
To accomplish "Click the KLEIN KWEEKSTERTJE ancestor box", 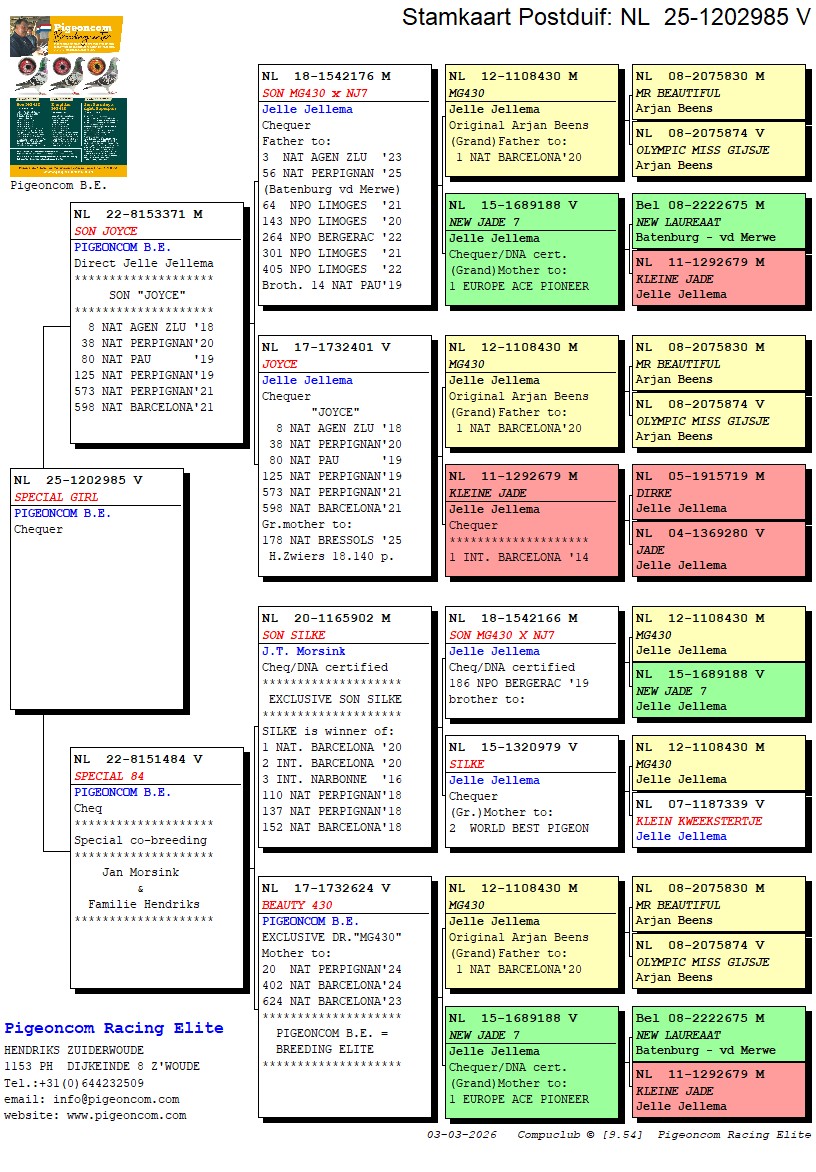I will pyautogui.click(x=718, y=820).
